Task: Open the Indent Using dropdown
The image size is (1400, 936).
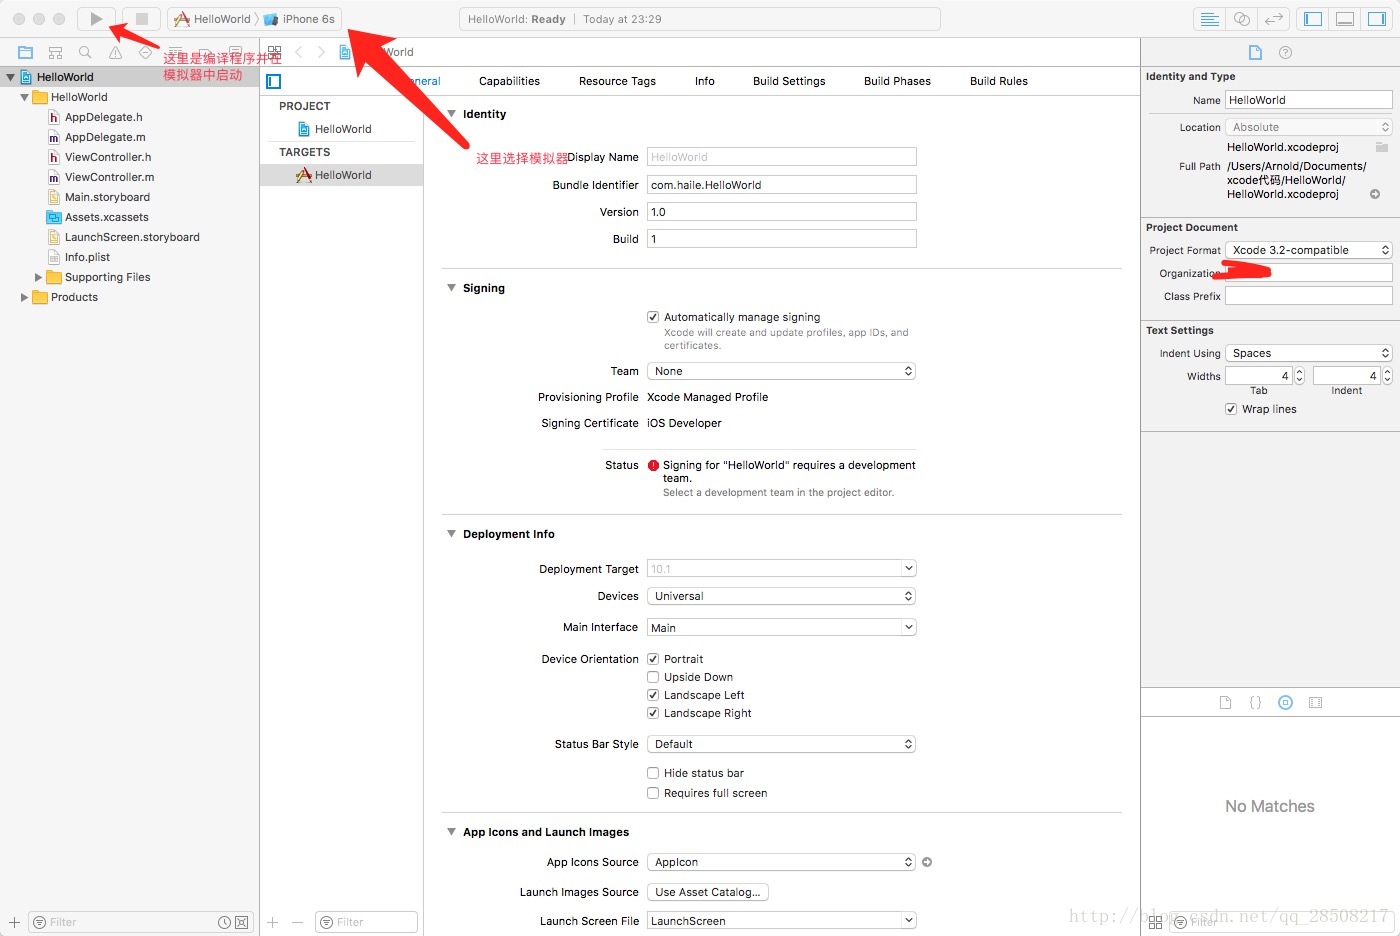Action: (x=1309, y=353)
